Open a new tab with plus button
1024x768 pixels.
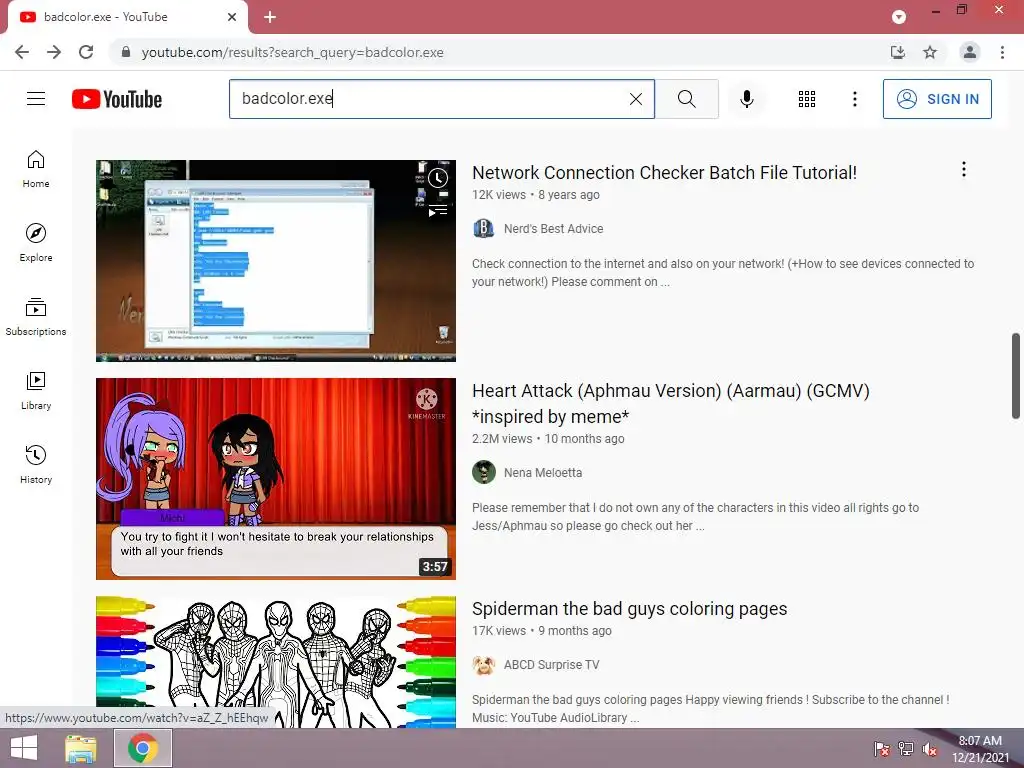pyautogui.click(x=270, y=17)
